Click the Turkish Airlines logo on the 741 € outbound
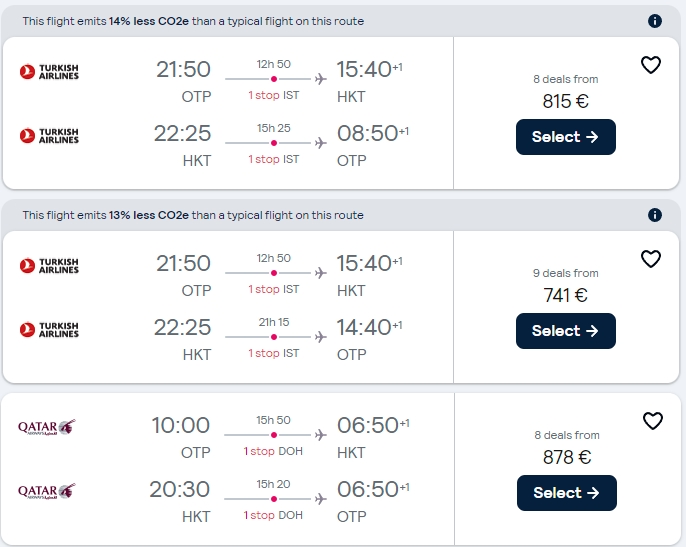 (x=49, y=265)
